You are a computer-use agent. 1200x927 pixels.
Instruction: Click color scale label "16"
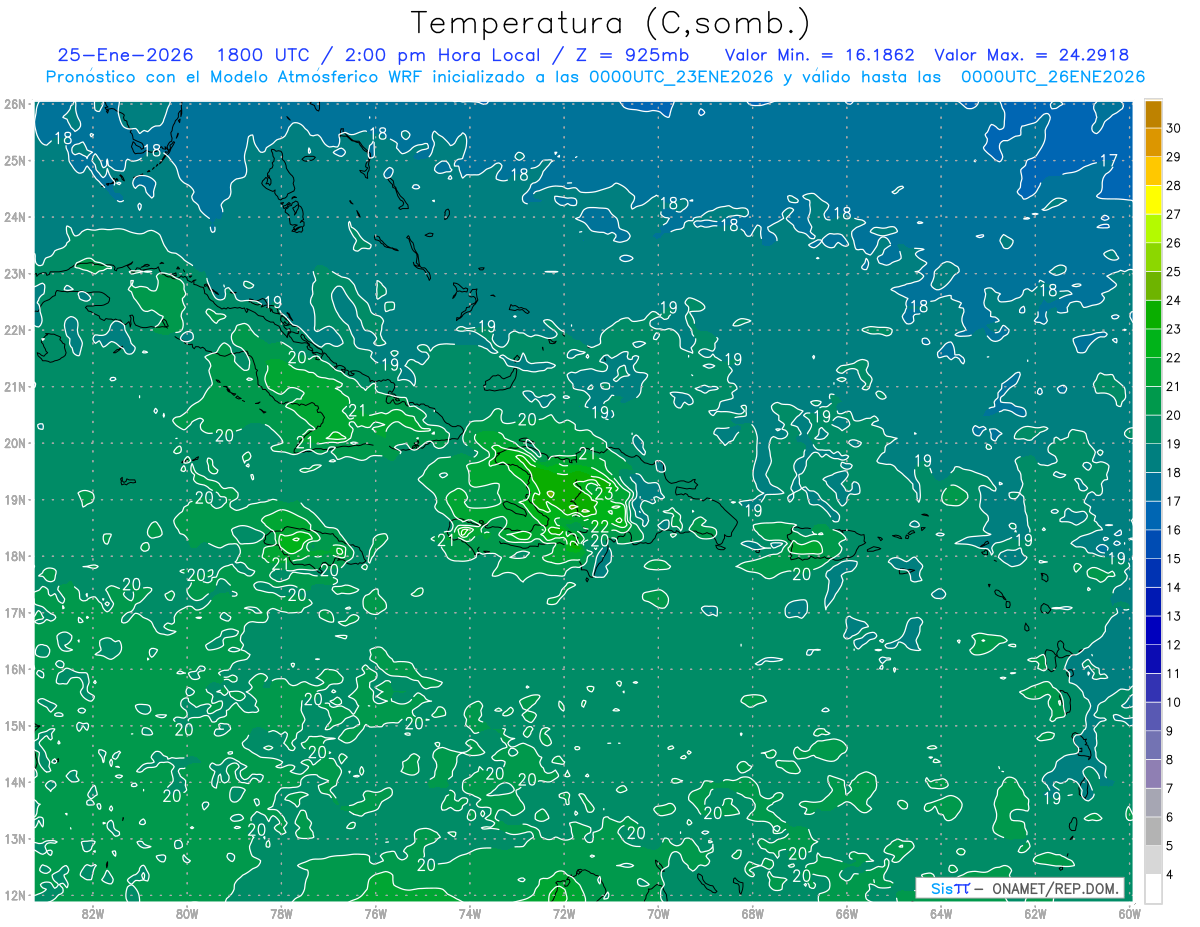[1174, 530]
